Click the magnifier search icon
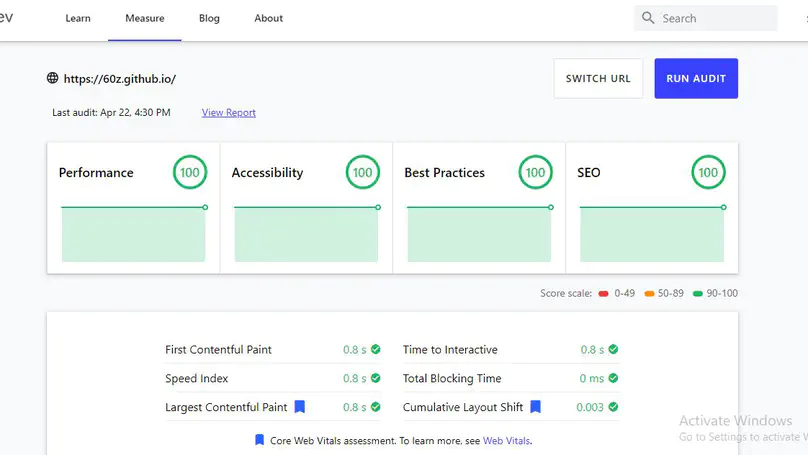Image resolution: width=808 pixels, height=455 pixels. pyautogui.click(x=648, y=18)
